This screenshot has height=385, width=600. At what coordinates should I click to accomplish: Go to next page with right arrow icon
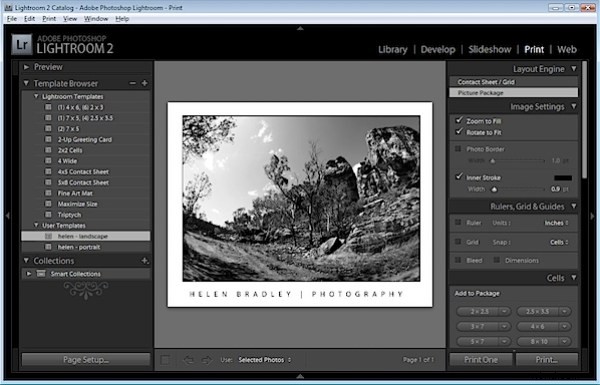point(207,360)
